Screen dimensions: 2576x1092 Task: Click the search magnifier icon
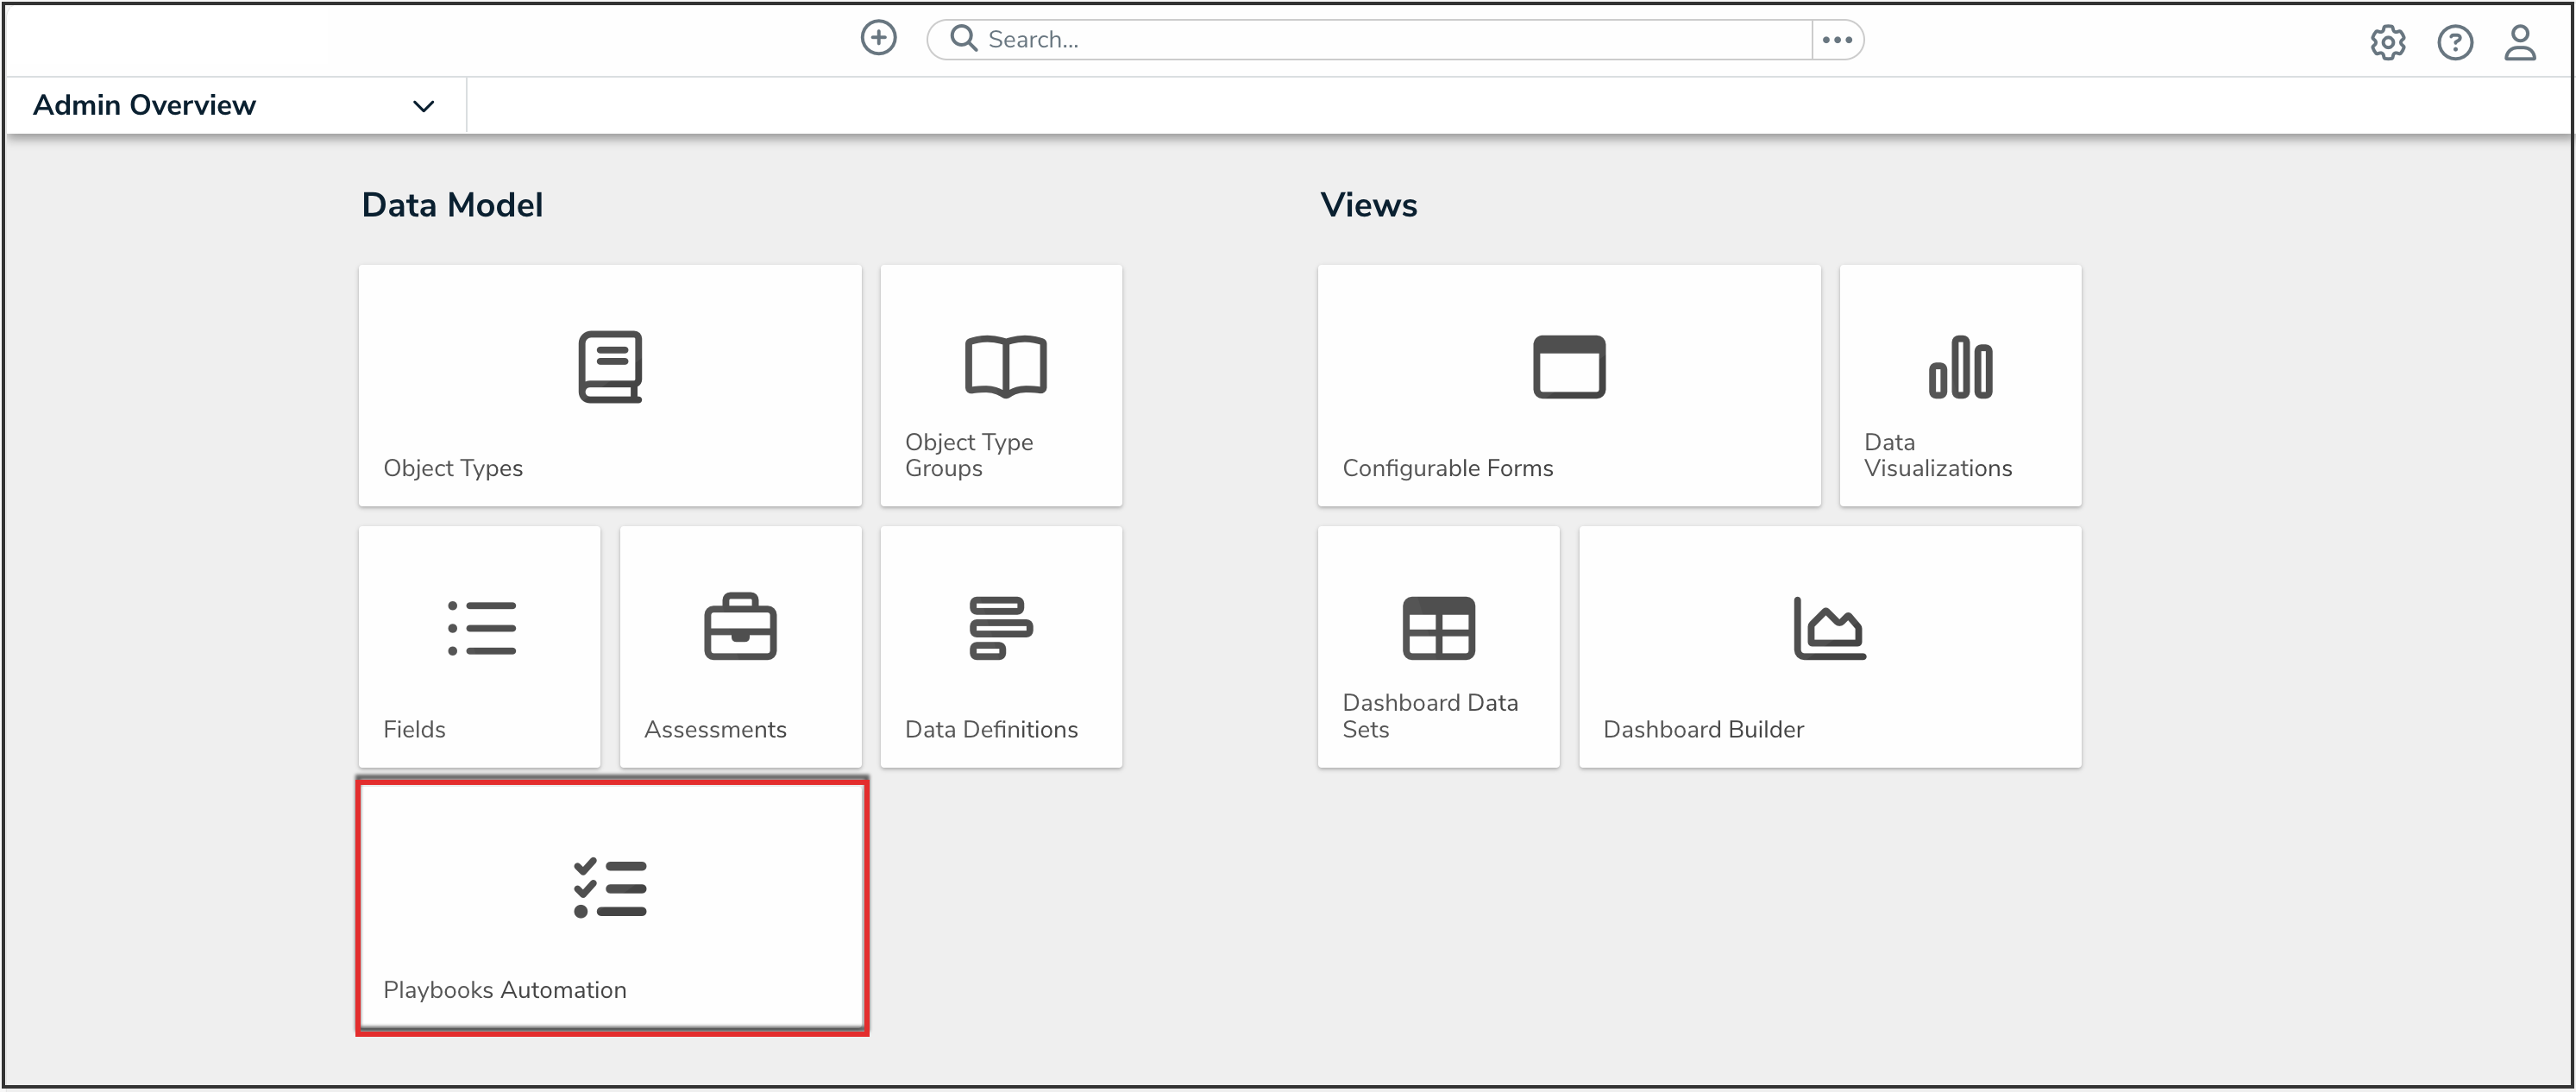point(963,39)
